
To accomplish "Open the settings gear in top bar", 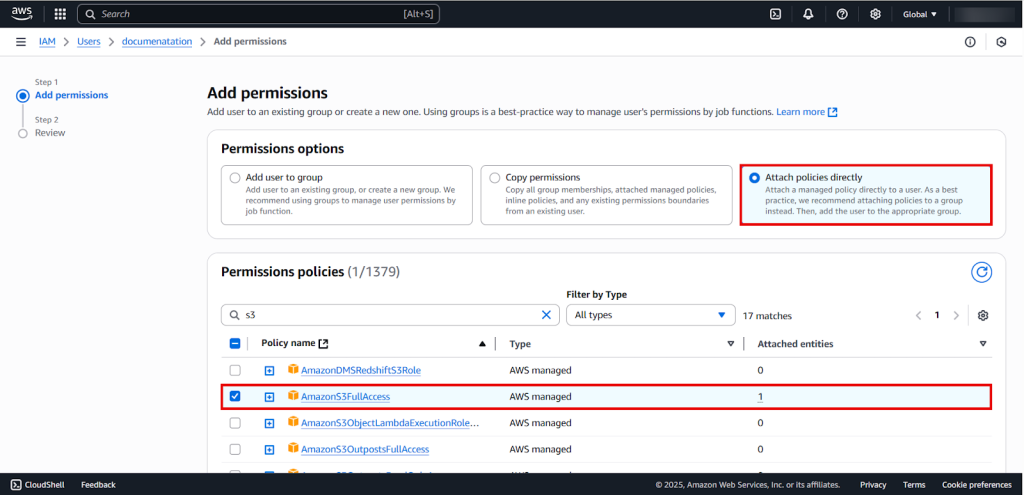I will click(x=875, y=14).
